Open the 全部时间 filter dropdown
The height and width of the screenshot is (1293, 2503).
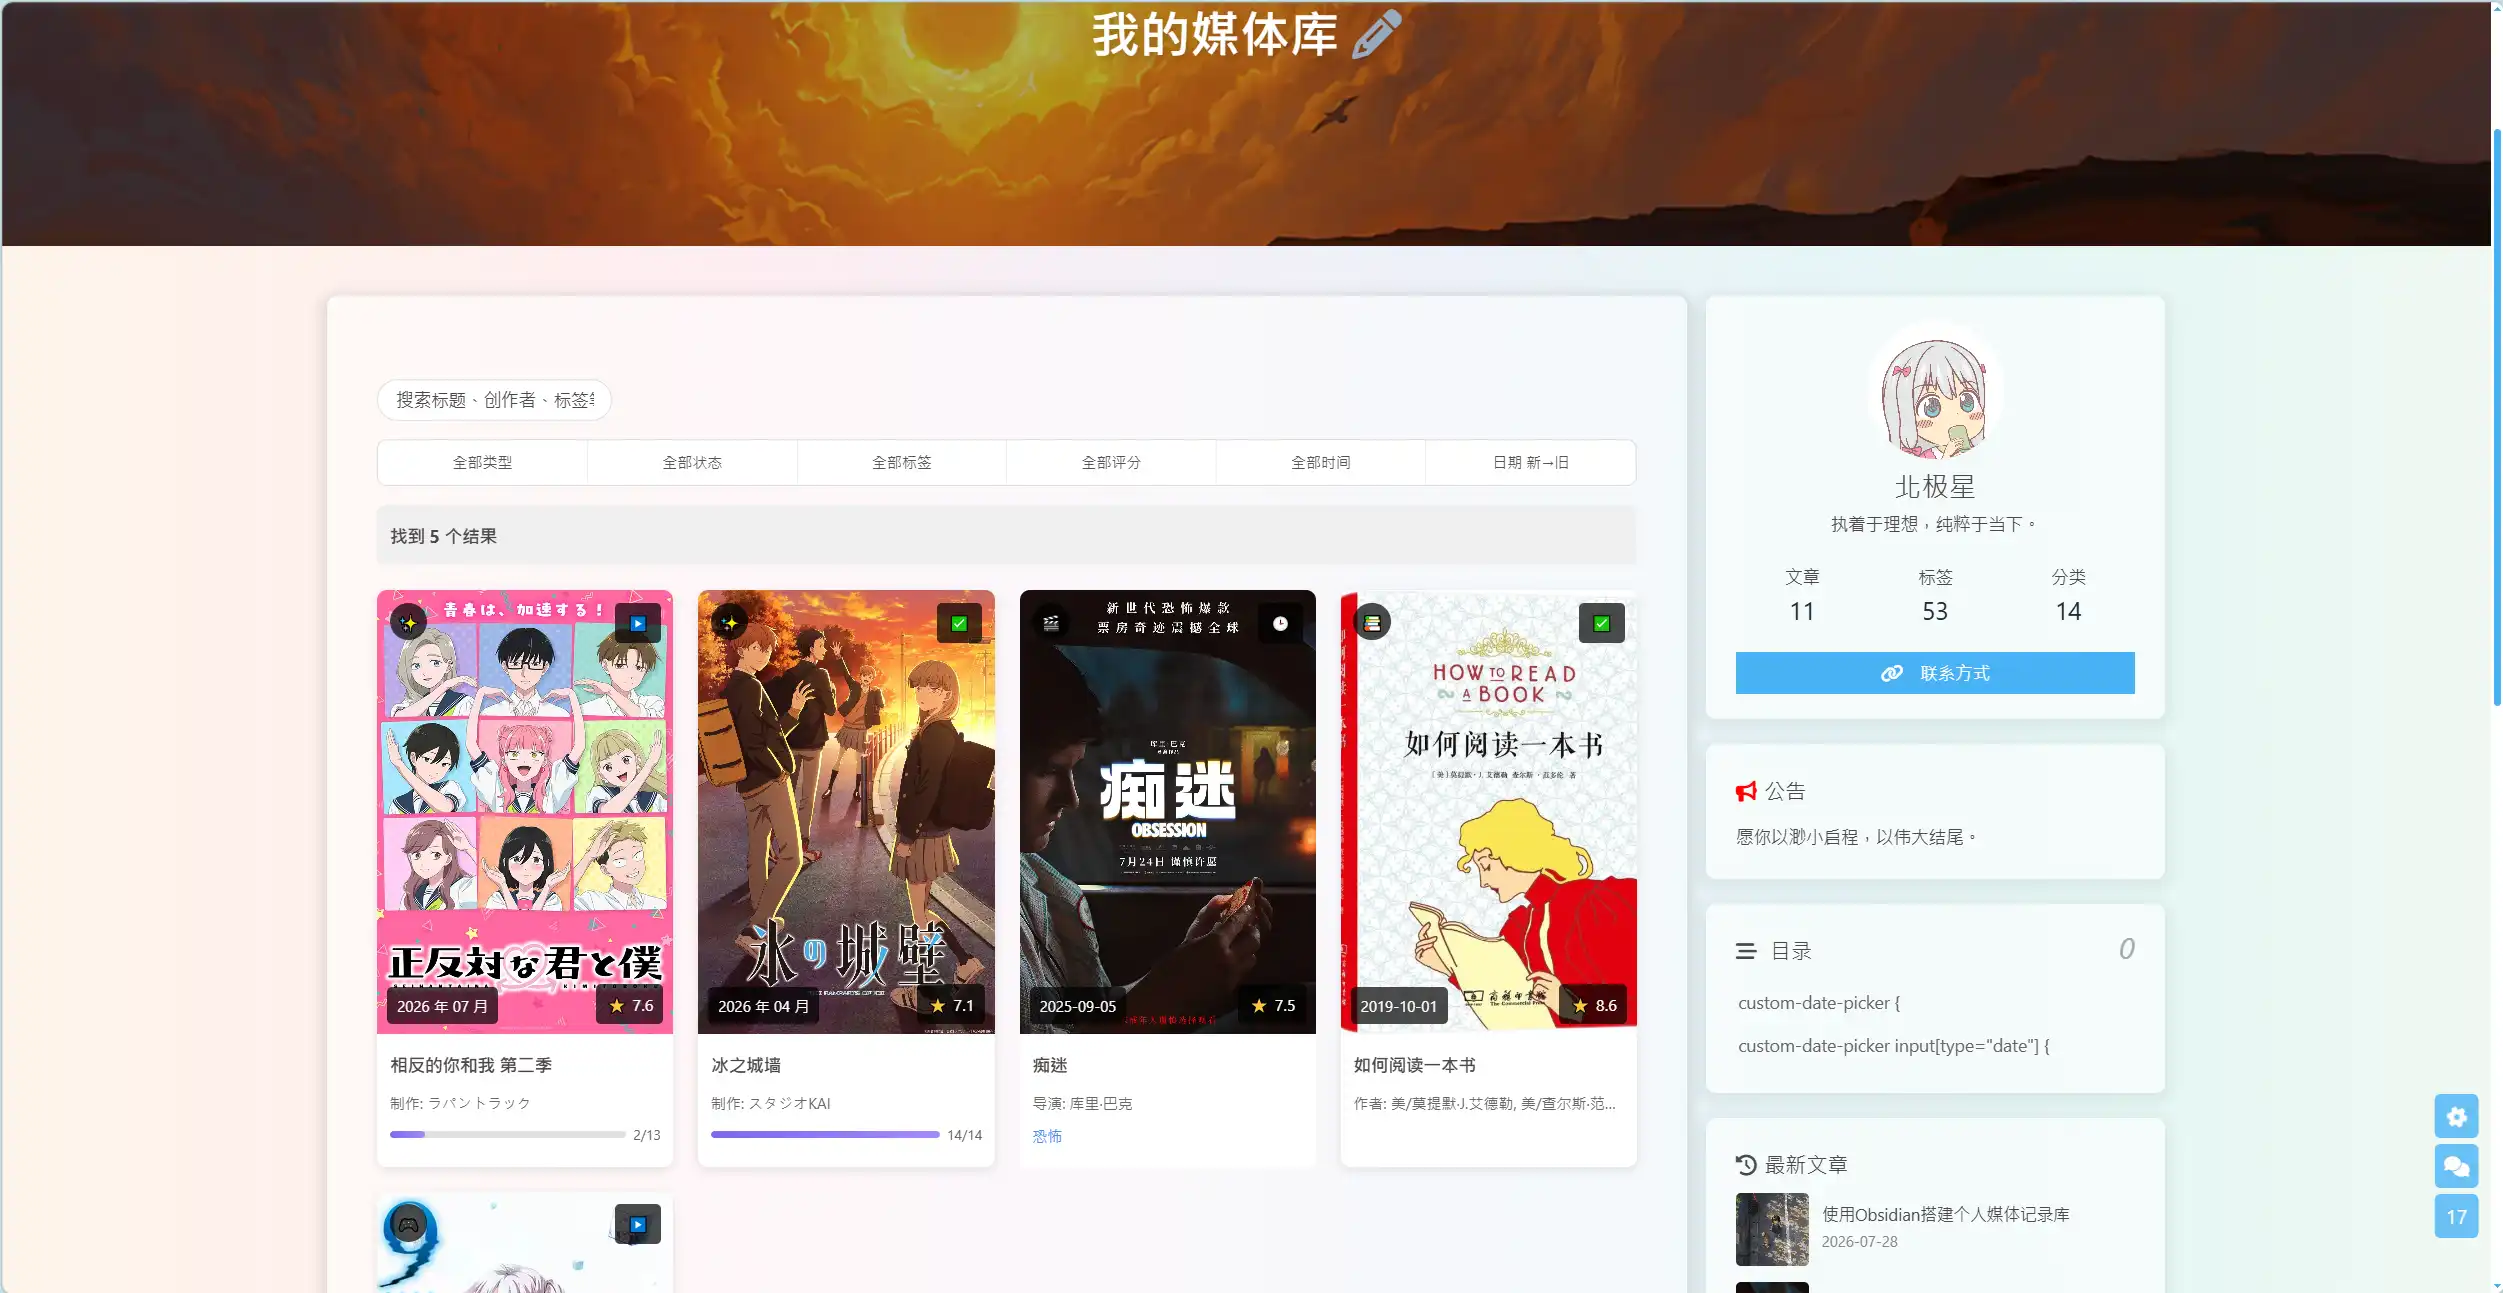[x=1321, y=462]
